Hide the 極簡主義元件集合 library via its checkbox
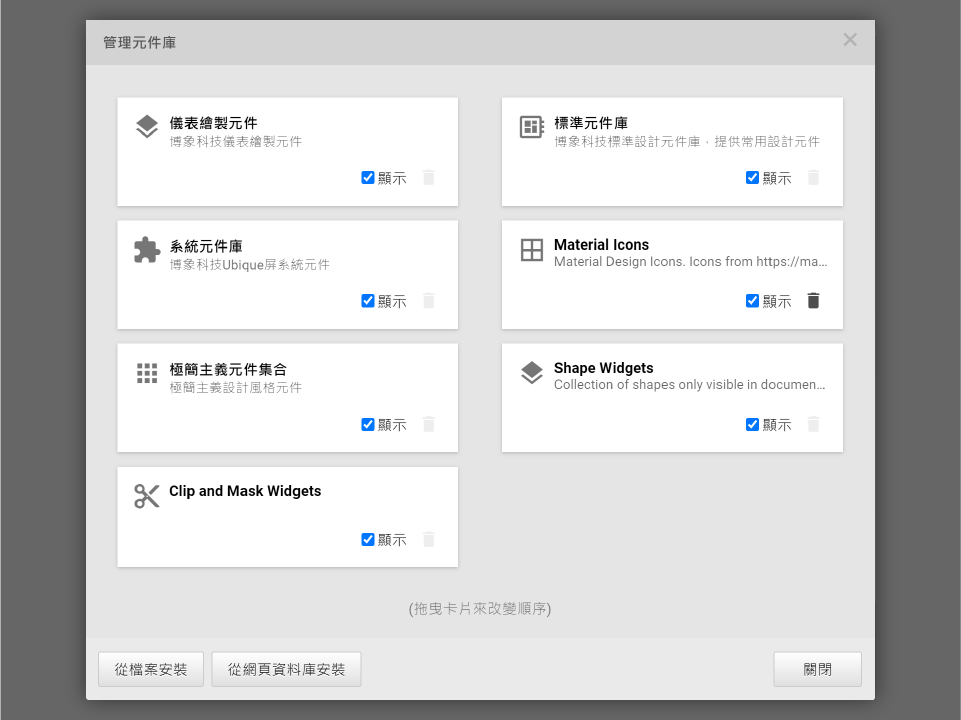 coord(368,424)
